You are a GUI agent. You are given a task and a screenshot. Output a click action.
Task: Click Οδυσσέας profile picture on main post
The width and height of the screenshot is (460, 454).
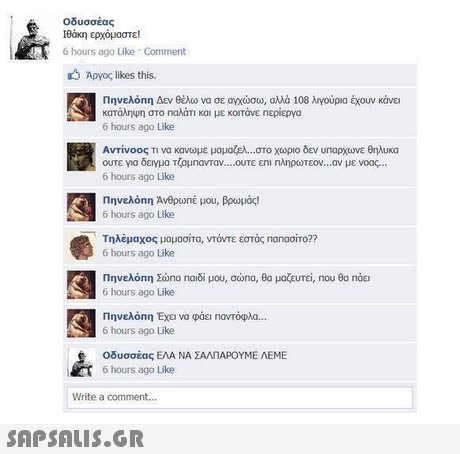tap(30, 38)
